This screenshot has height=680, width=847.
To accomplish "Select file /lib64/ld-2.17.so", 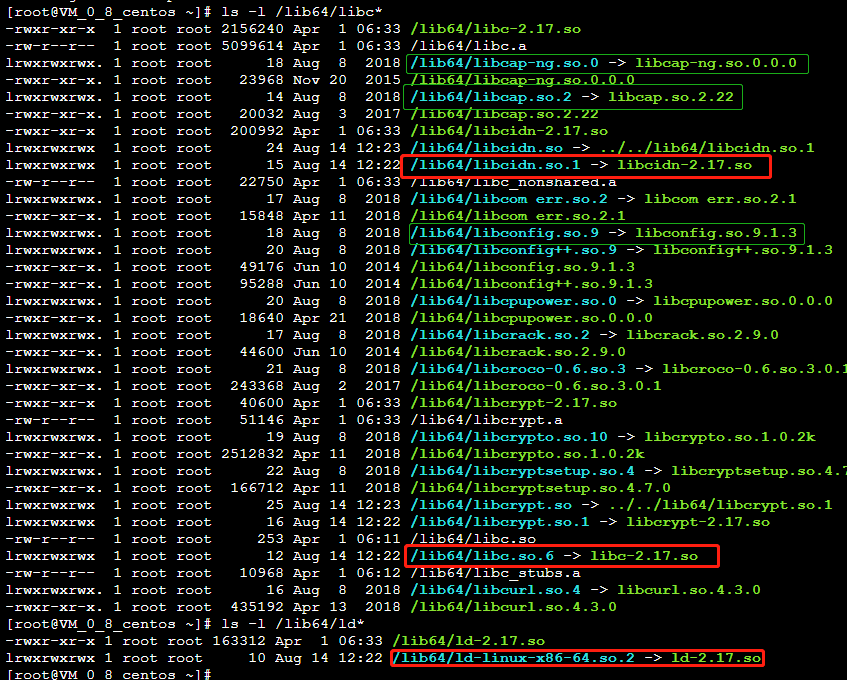I will pos(469,641).
